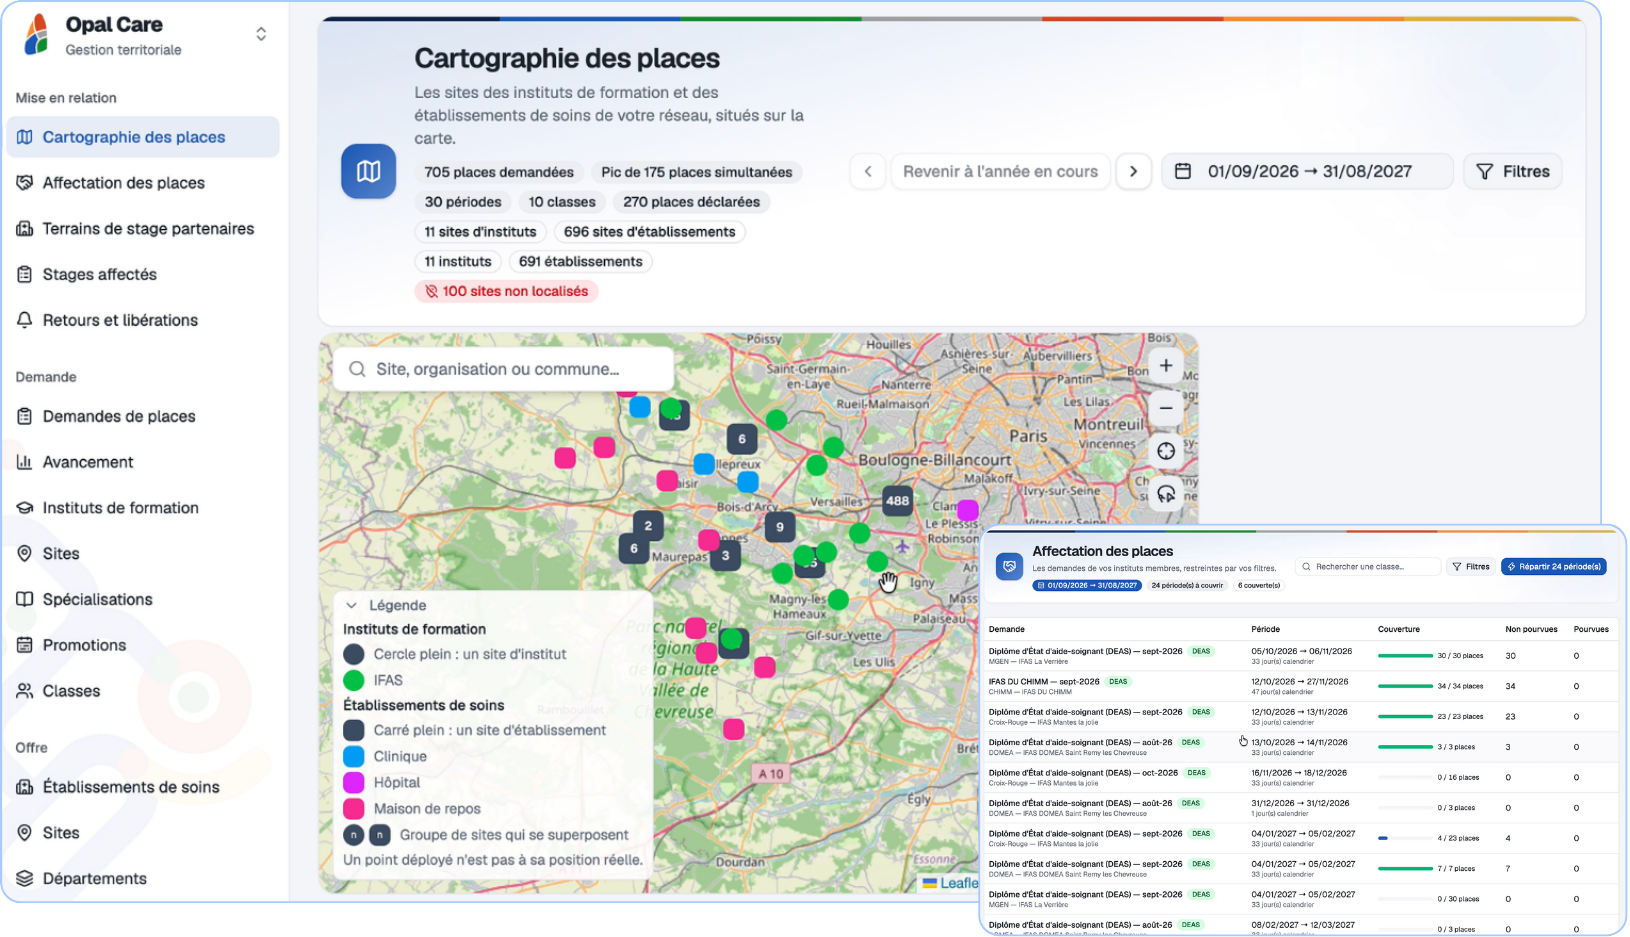Click the bell icon for Retours et libérations
1630x937 pixels.
(x=25, y=320)
